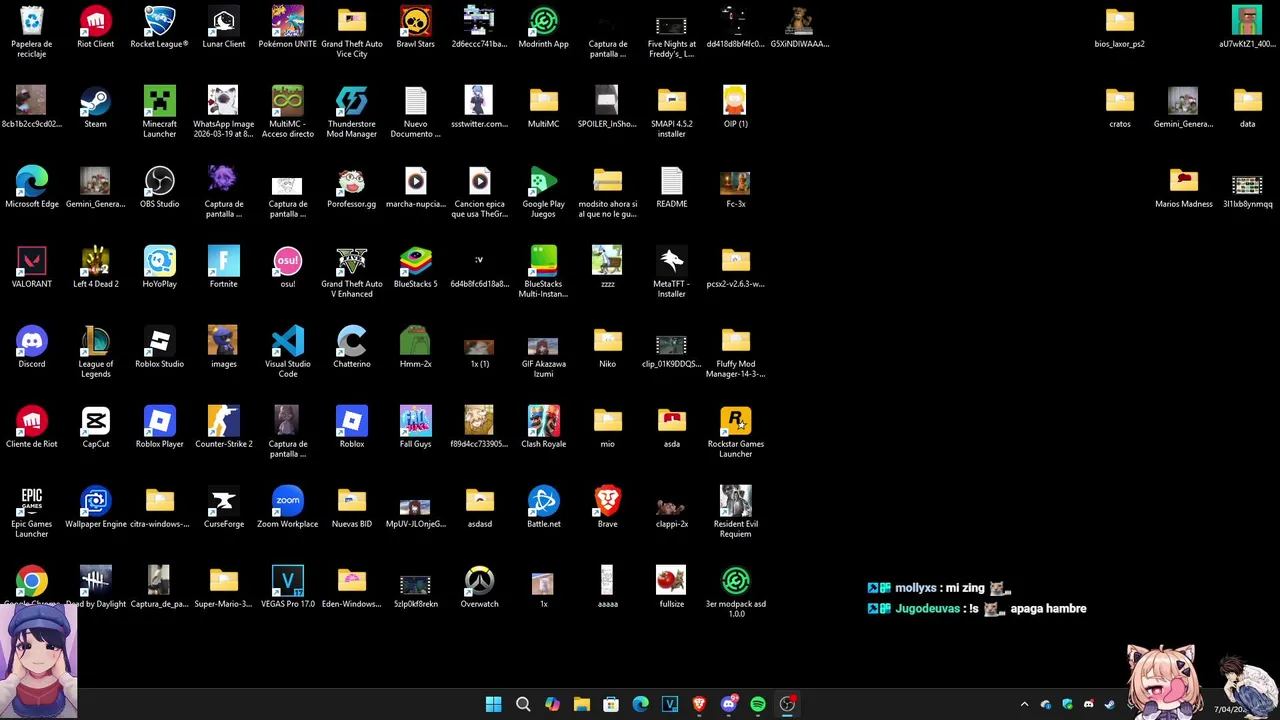Launch Steam from the desktop

pos(95,107)
